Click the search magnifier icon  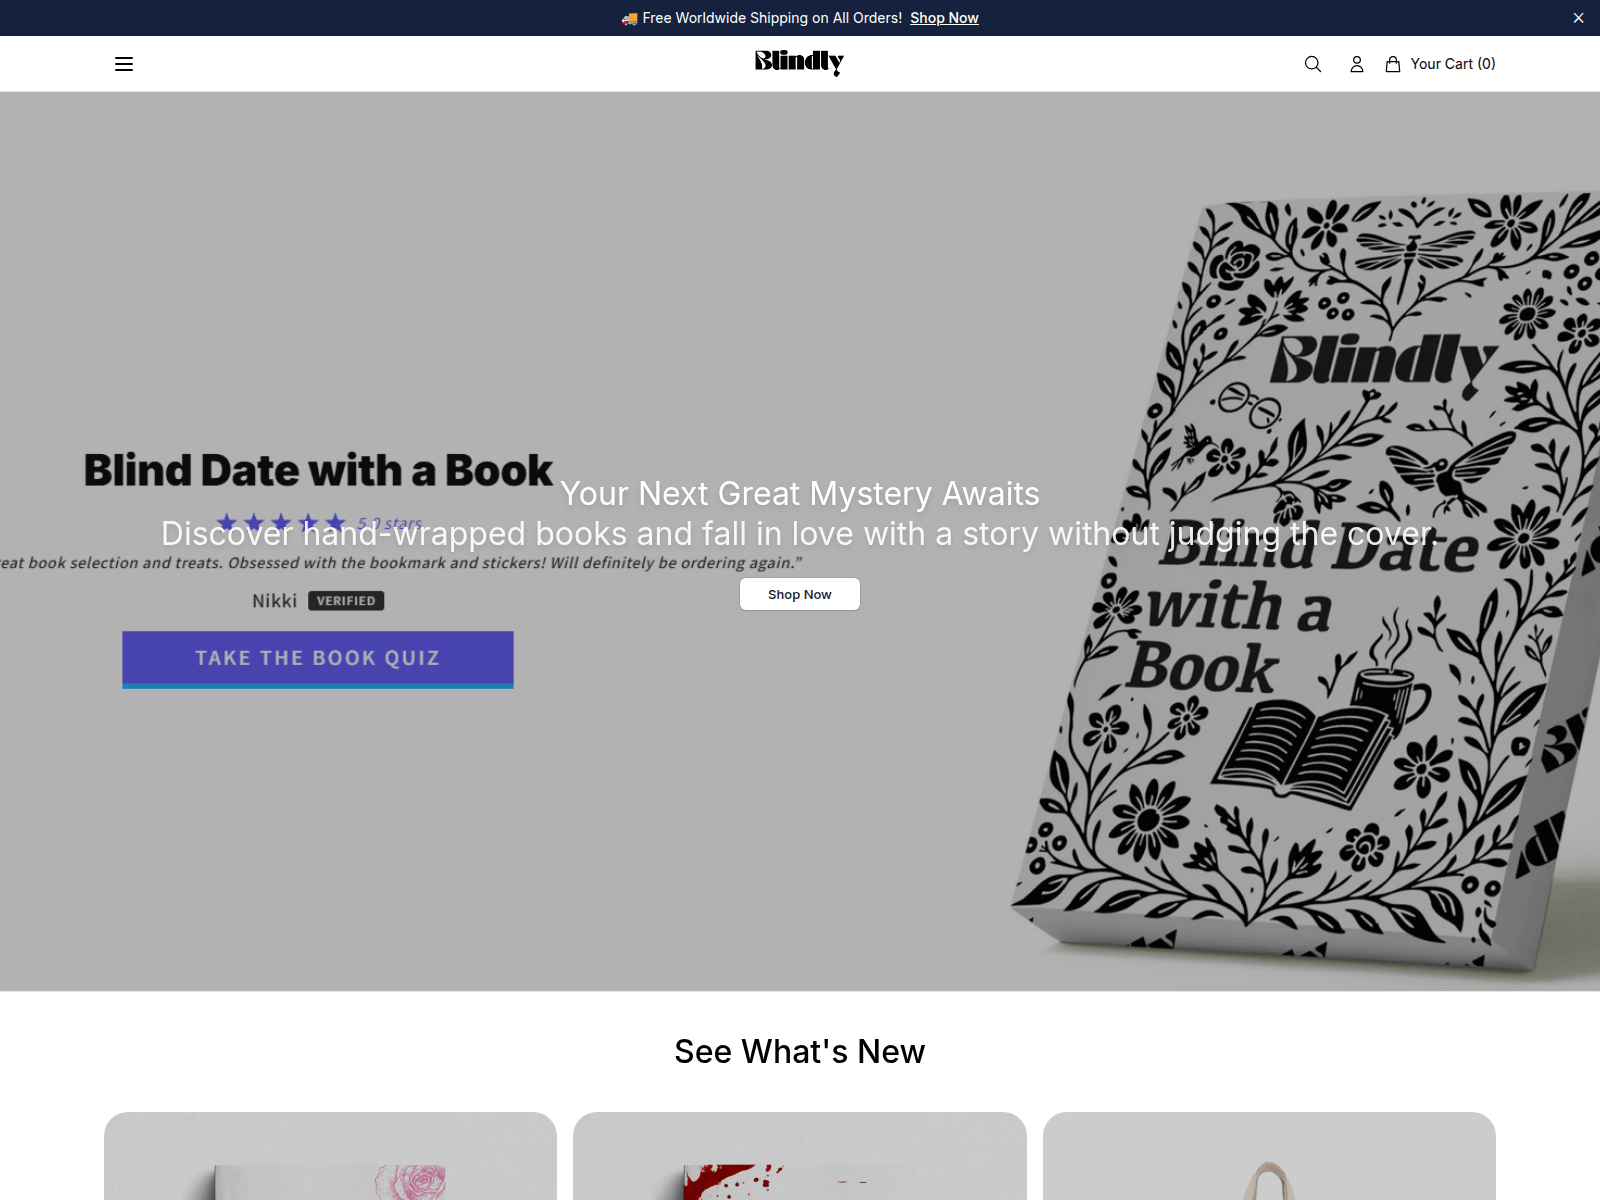[x=1313, y=64]
